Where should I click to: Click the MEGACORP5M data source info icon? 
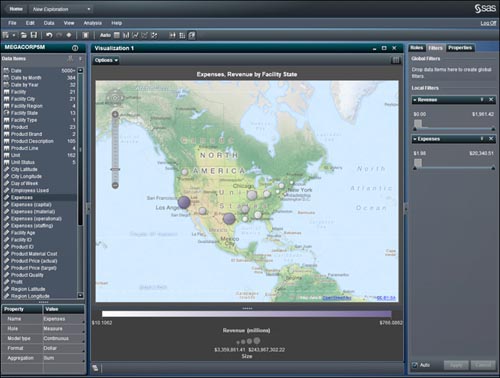[x=75, y=48]
